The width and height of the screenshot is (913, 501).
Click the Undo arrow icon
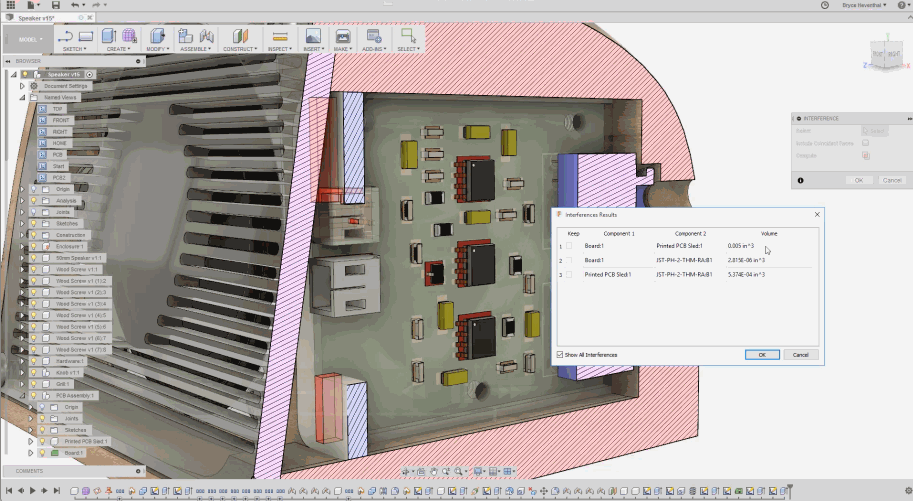click(x=74, y=6)
